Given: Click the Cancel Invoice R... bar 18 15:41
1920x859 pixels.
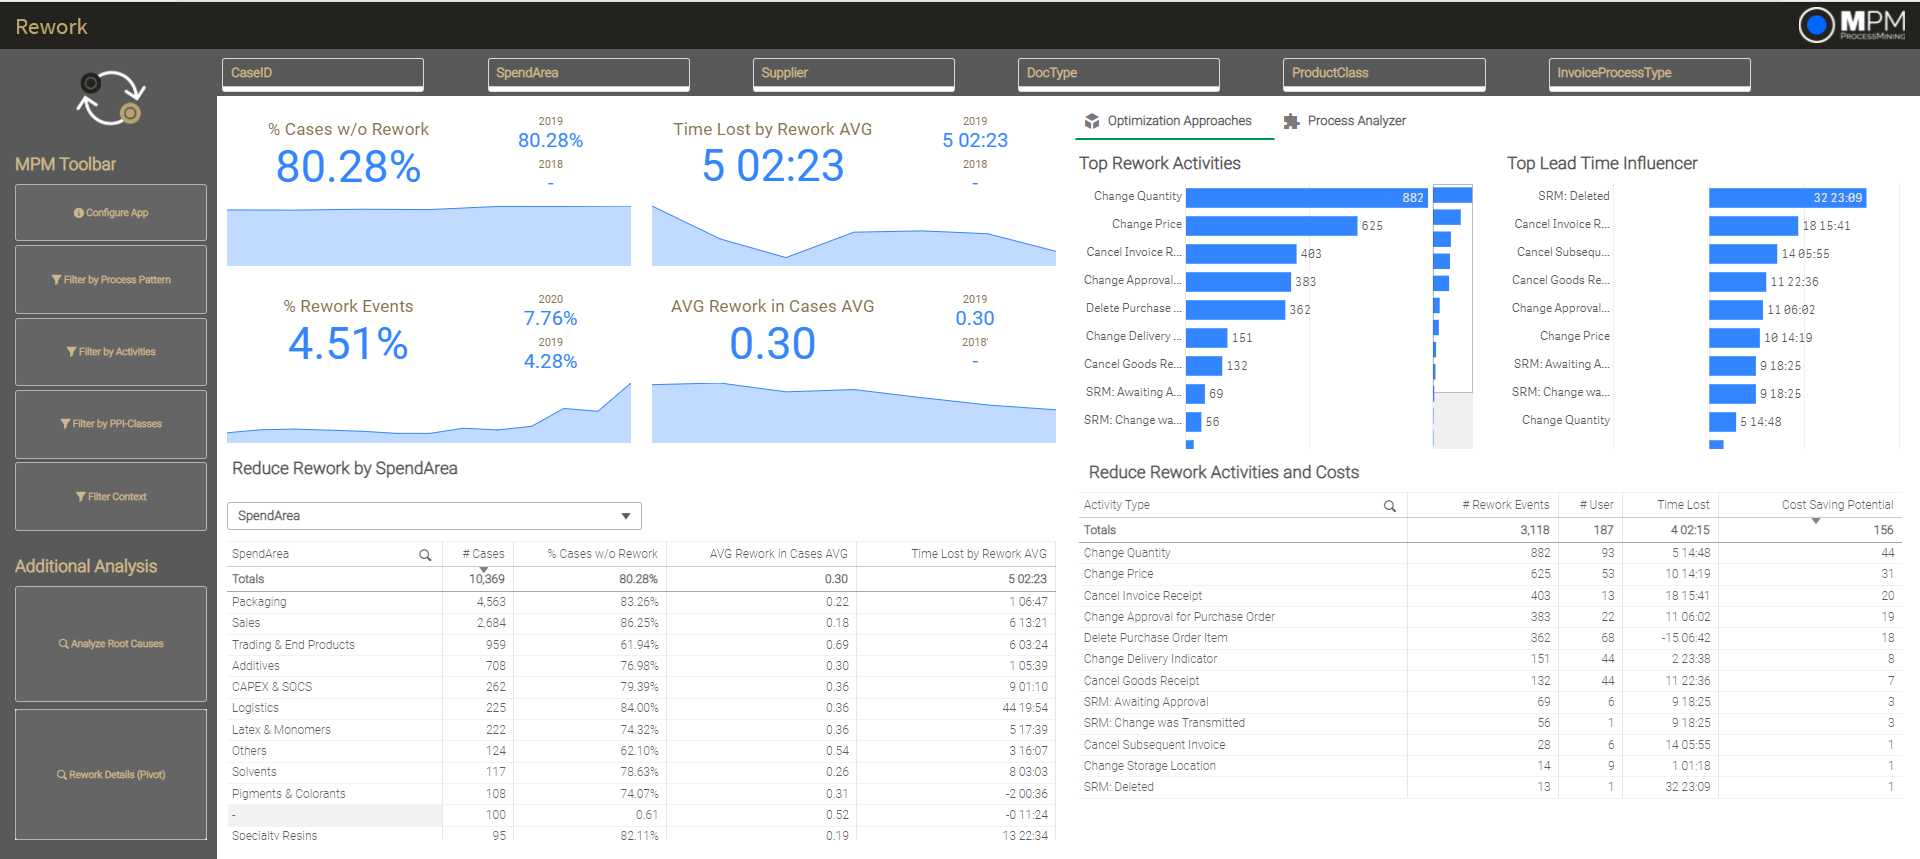Looking at the screenshot, I should click(x=1753, y=225).
